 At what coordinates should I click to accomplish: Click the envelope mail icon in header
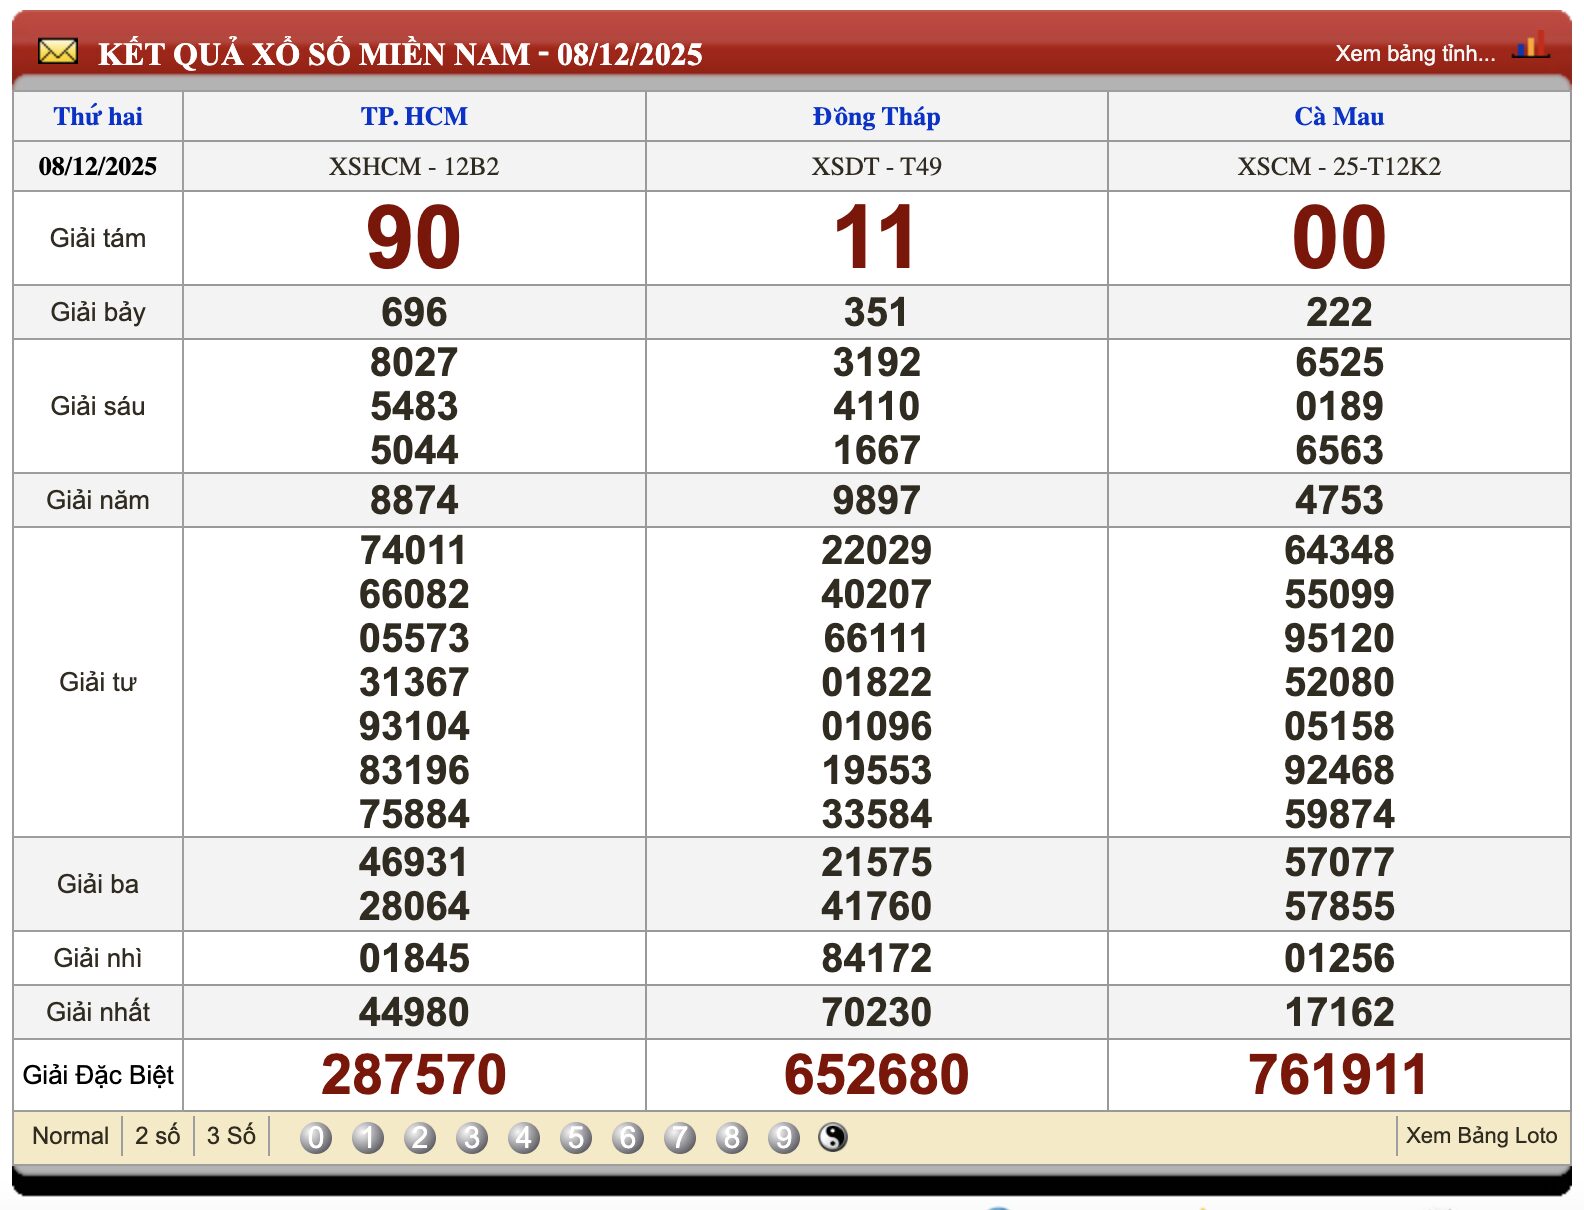pos(57,51)
